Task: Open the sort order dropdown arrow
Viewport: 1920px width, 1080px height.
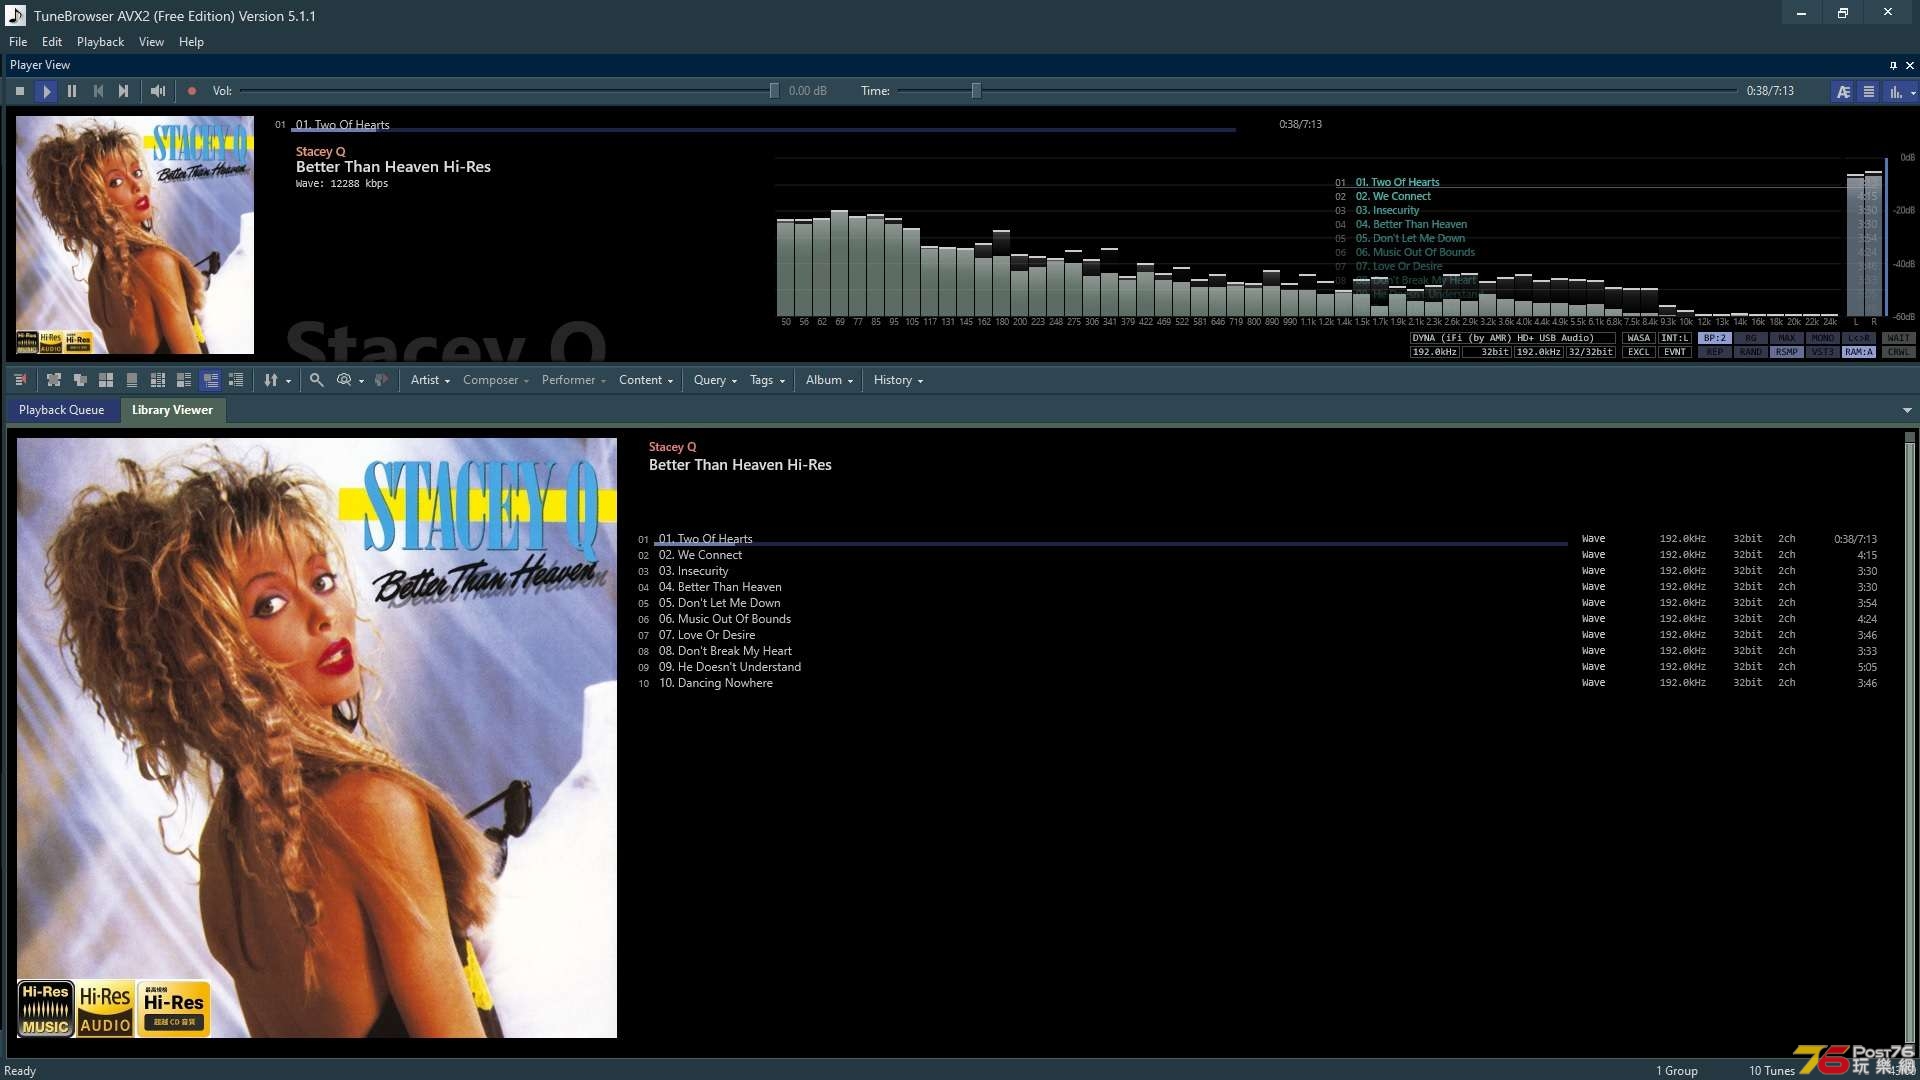Action: [x=288, y=381]
